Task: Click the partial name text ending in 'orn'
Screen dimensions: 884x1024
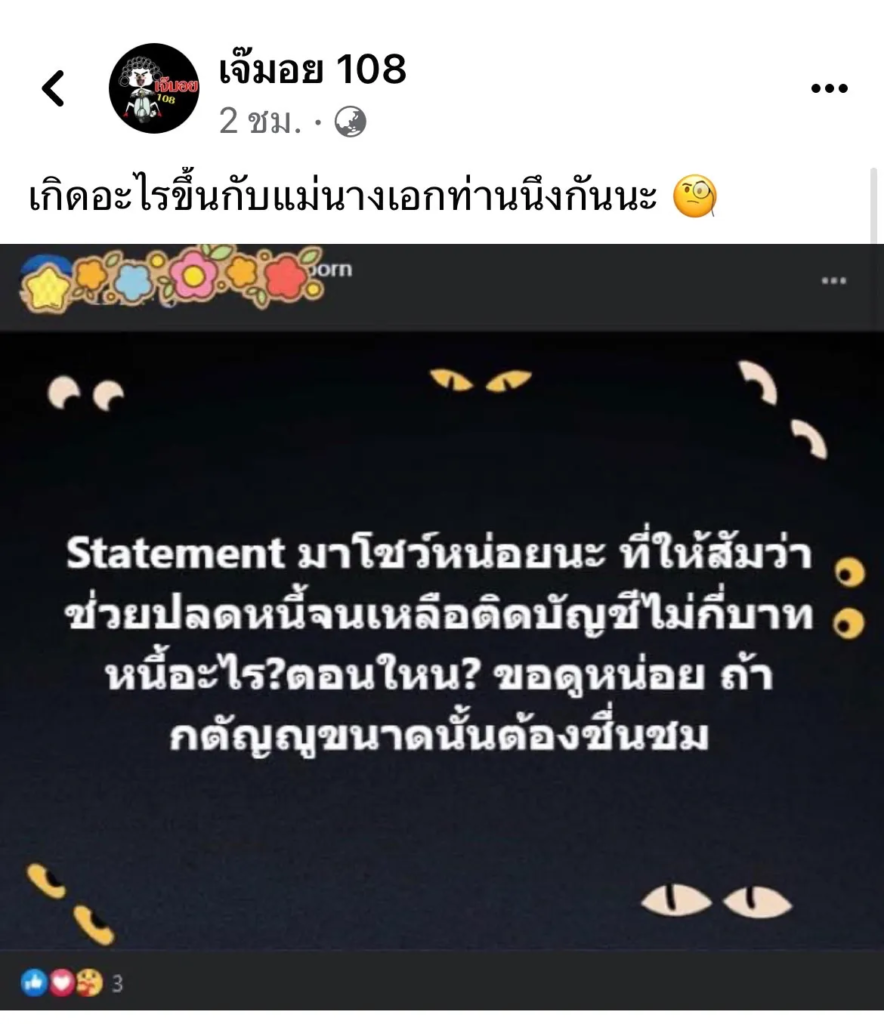Action: coord(334,269)
